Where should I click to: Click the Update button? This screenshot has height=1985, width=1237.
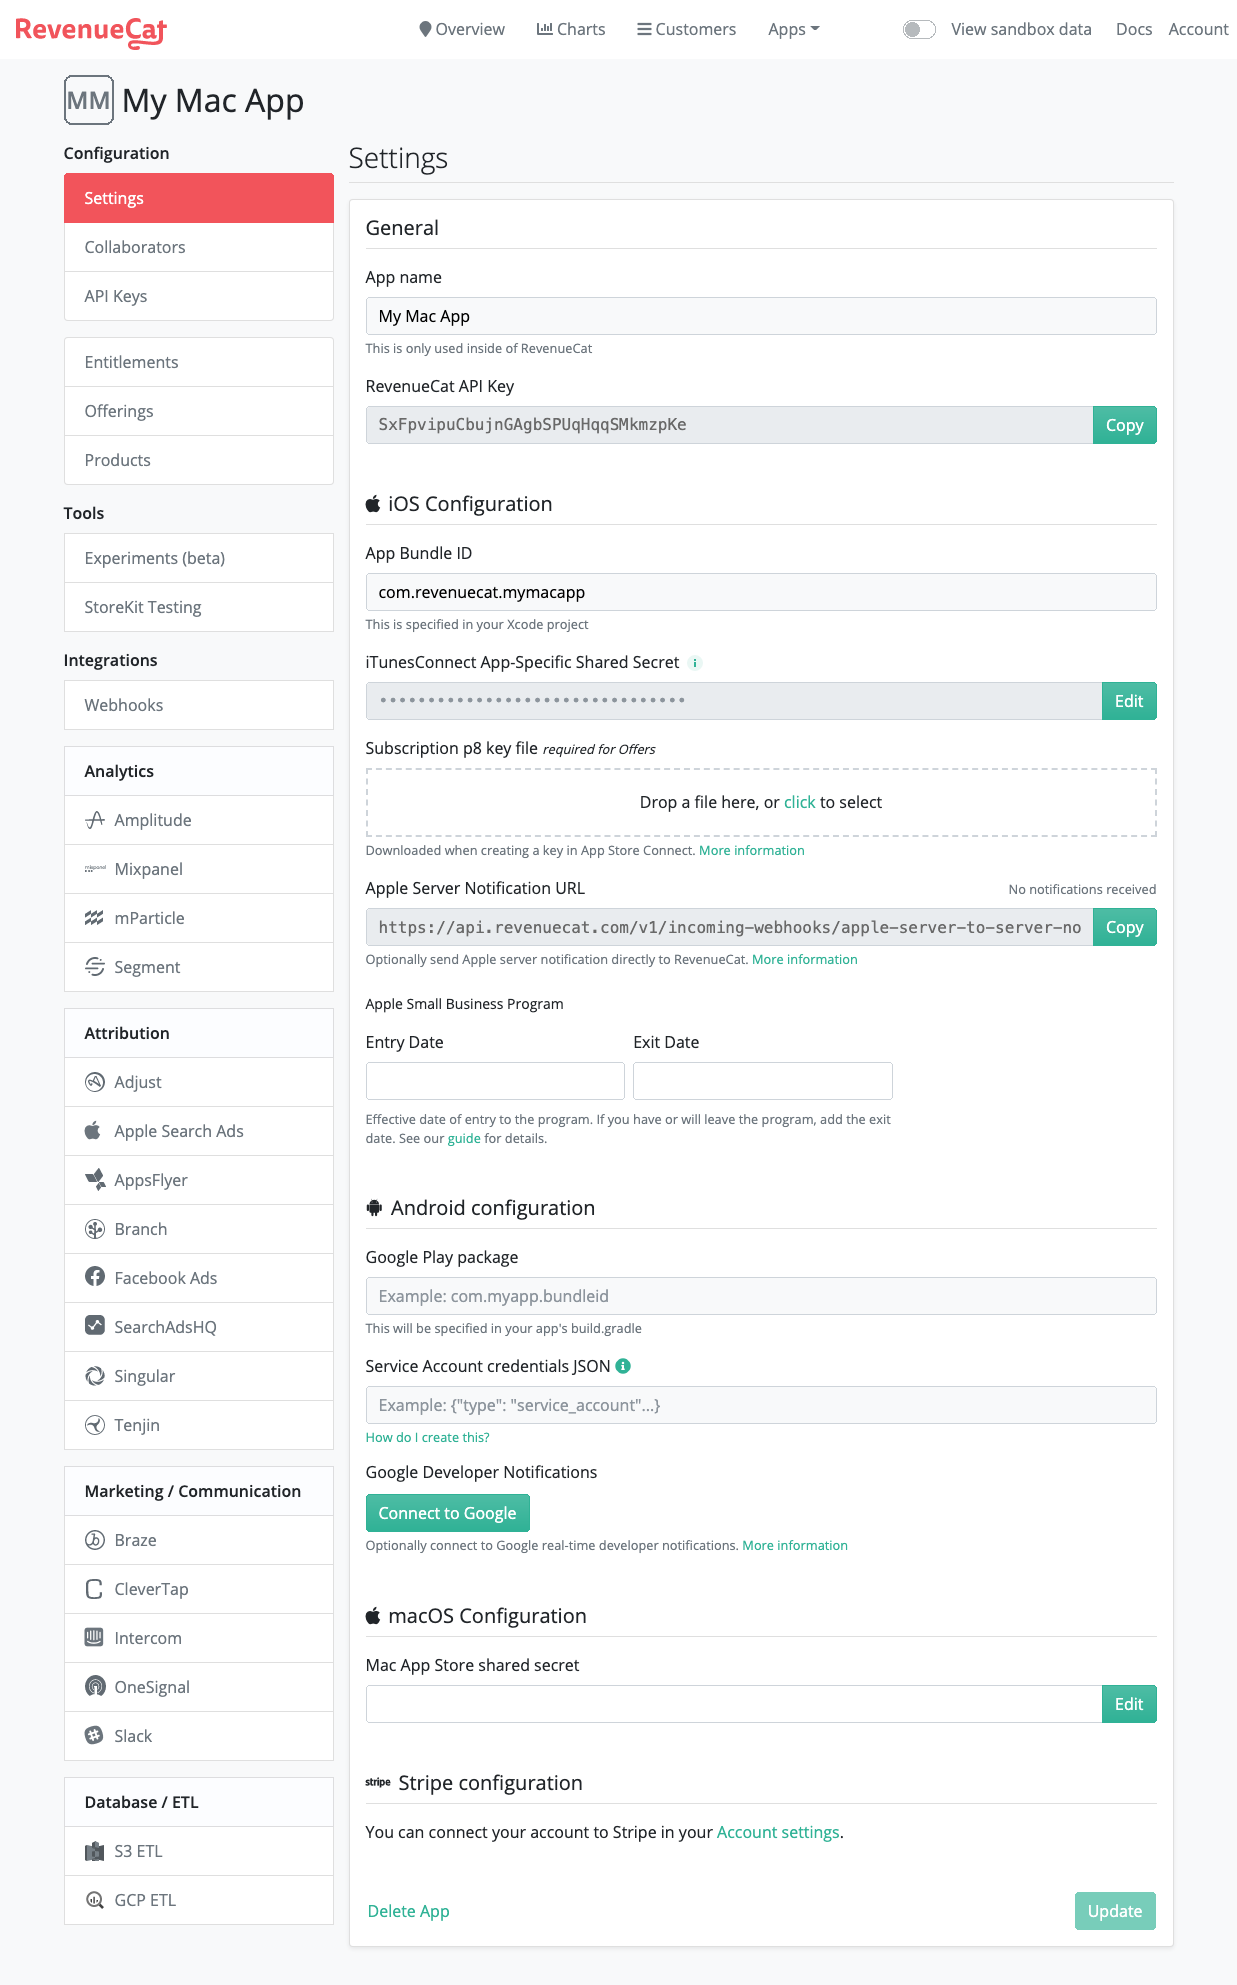(x=1115, y=1911)
